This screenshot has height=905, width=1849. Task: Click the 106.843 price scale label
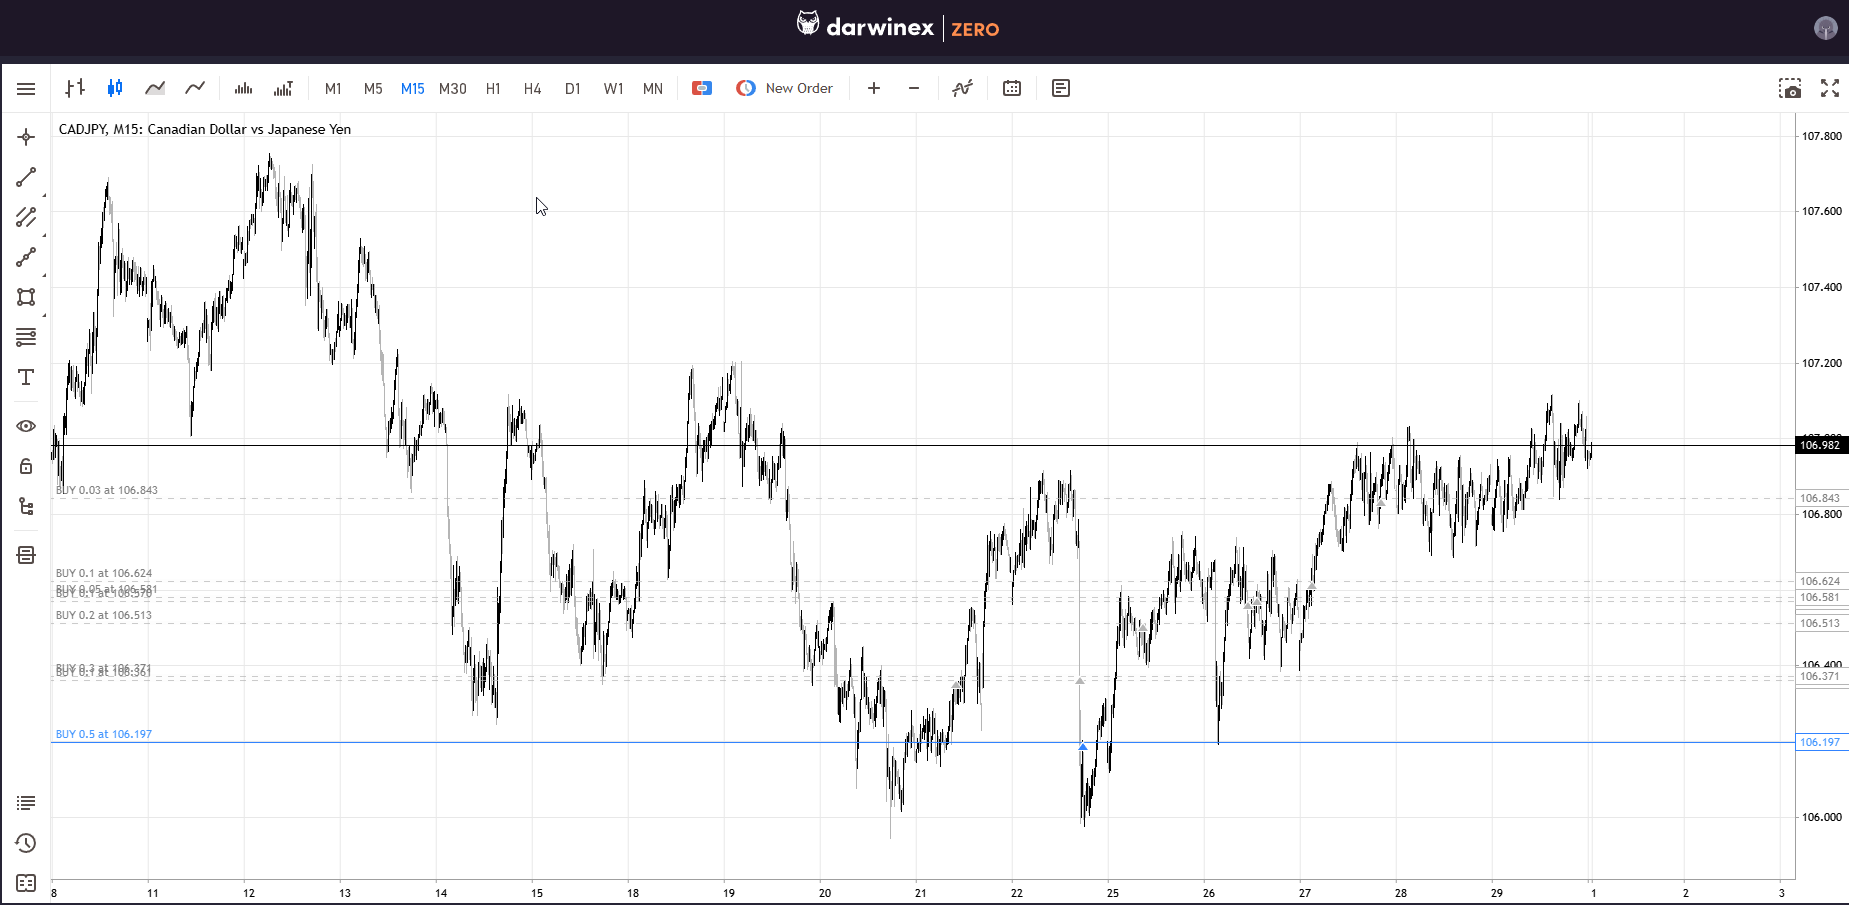coord(1820,498)
